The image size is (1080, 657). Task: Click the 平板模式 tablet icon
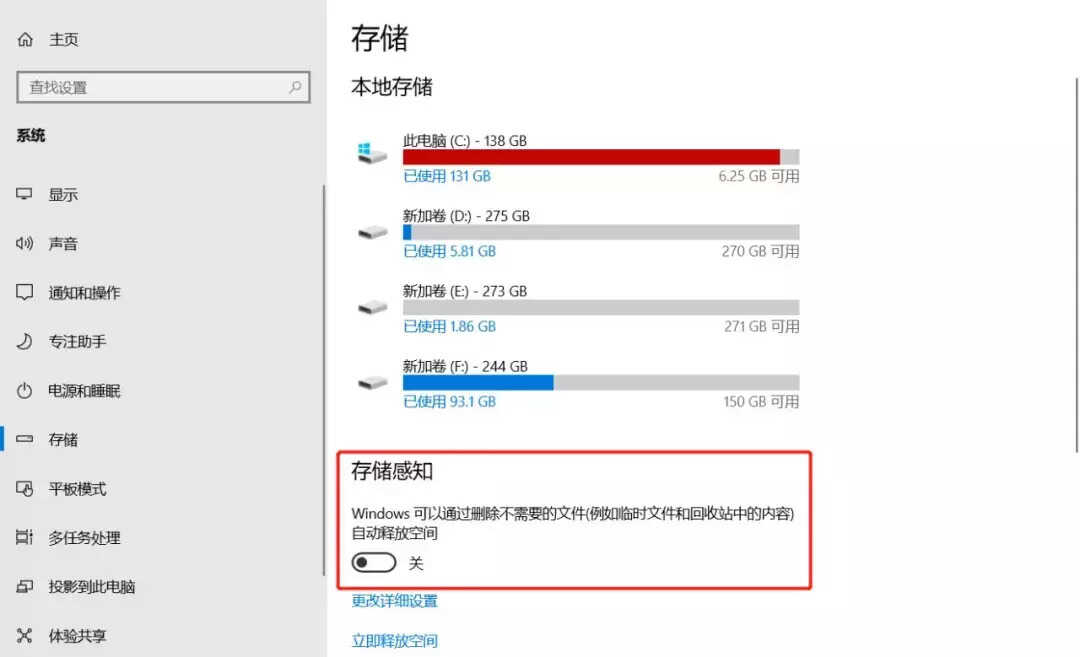pyautogui.click(x=24, y=488)
